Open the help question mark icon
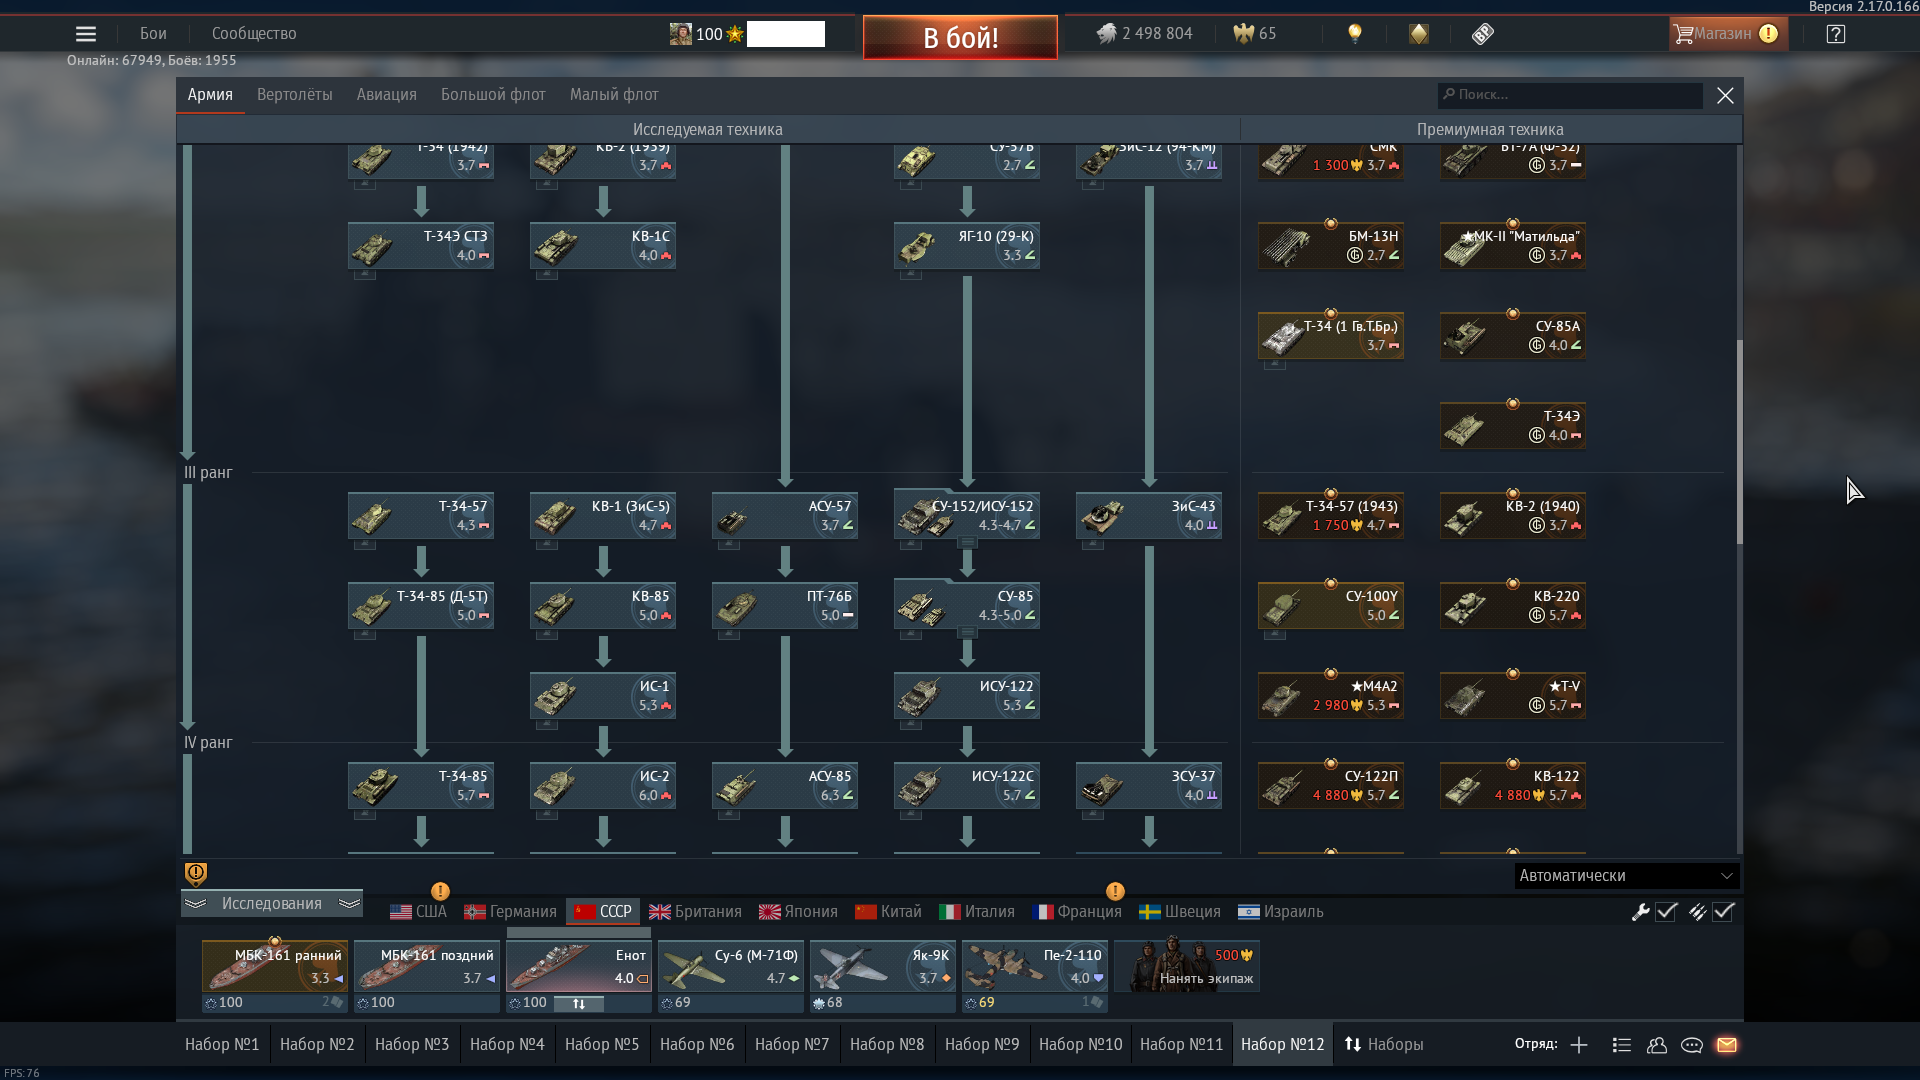Viewport: 1920px width, 1080px height. pos(1836,34)
